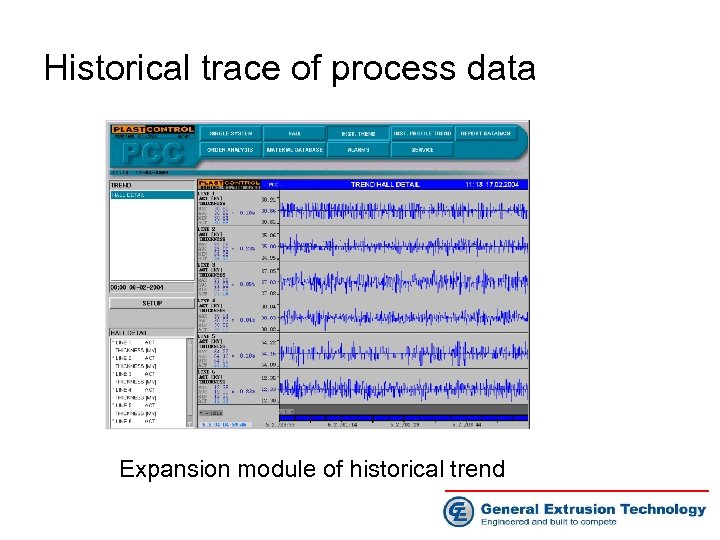The height and width of the screenshot is (540, 720).
Task: Click the PlastControl PCC logo
Action: tap(153, 146)
